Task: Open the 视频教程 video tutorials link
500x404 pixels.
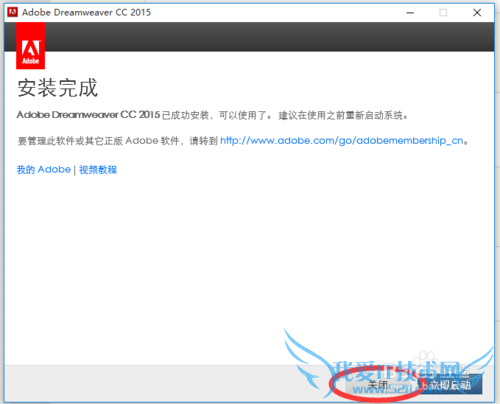Action: (x=98, y=170)
